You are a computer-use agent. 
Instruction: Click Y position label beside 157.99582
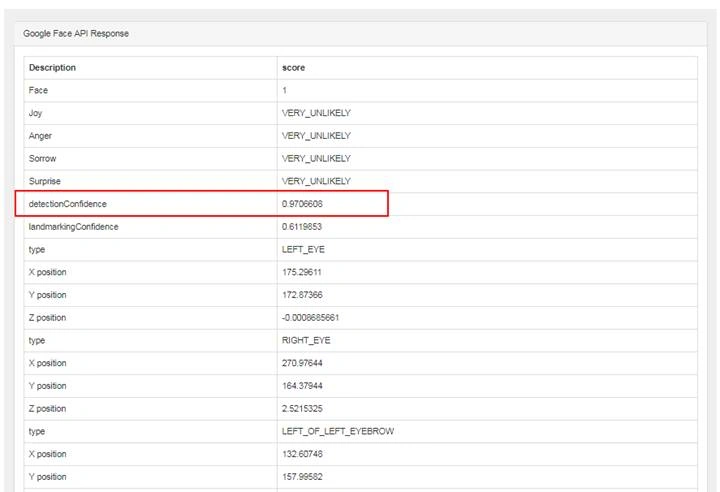(47, 477)
